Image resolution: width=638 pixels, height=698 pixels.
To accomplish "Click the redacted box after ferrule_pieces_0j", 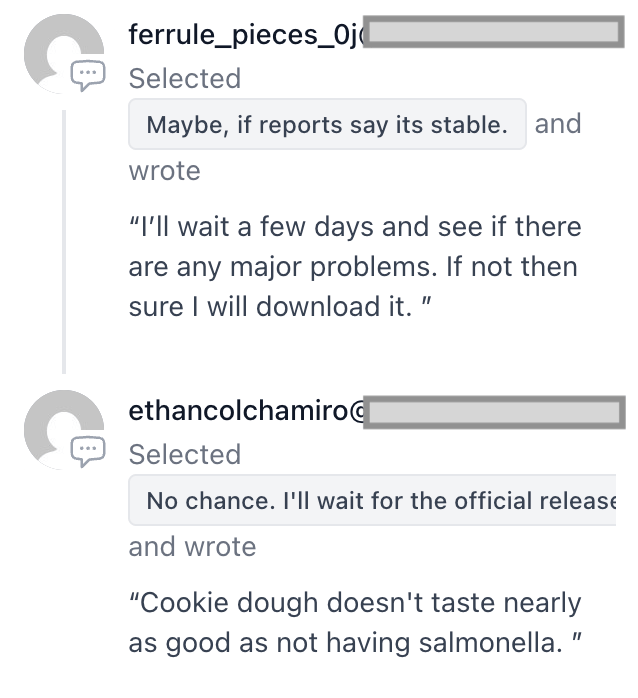I will [494, 32].
